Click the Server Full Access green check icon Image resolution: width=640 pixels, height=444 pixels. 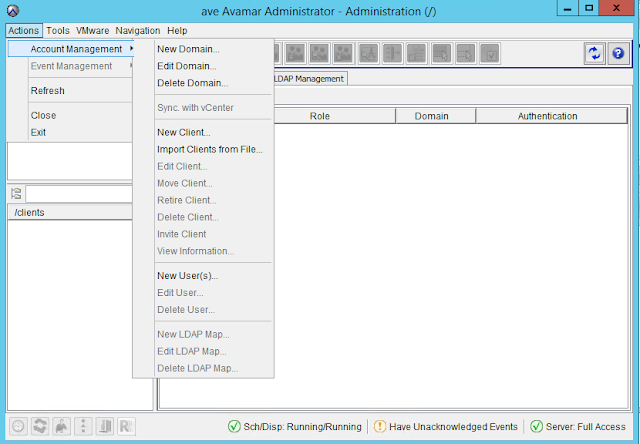pyautogui.click(x=536, y=426)
